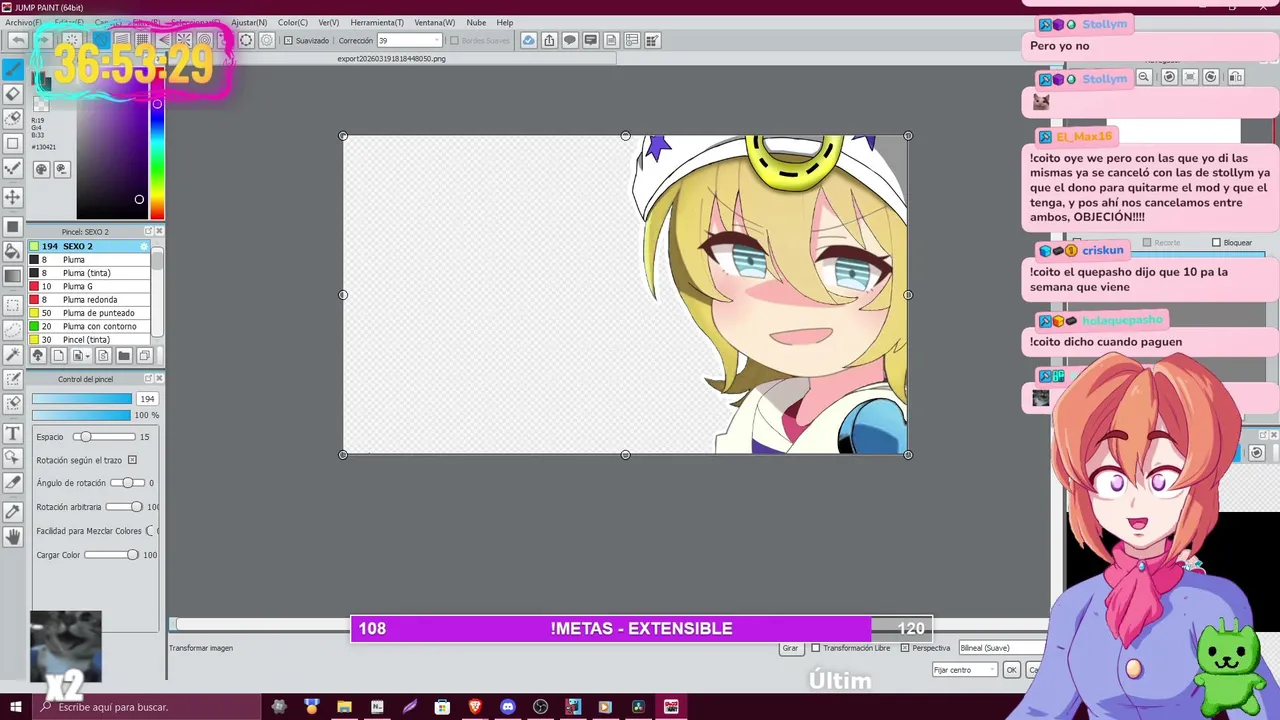Open the Ajustar menu
The image size is (1280, 720).
click(x=249, y=22)
